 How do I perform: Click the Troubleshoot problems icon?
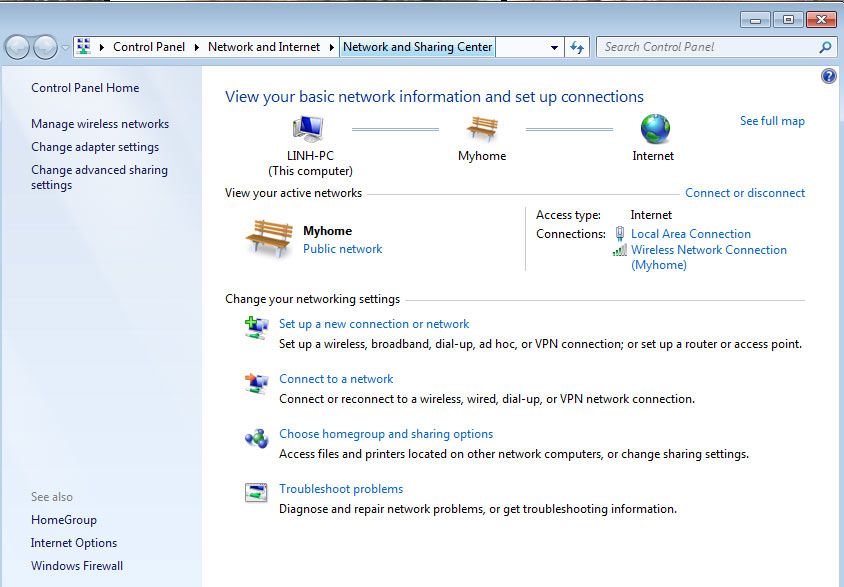click(x=257, y=492)
